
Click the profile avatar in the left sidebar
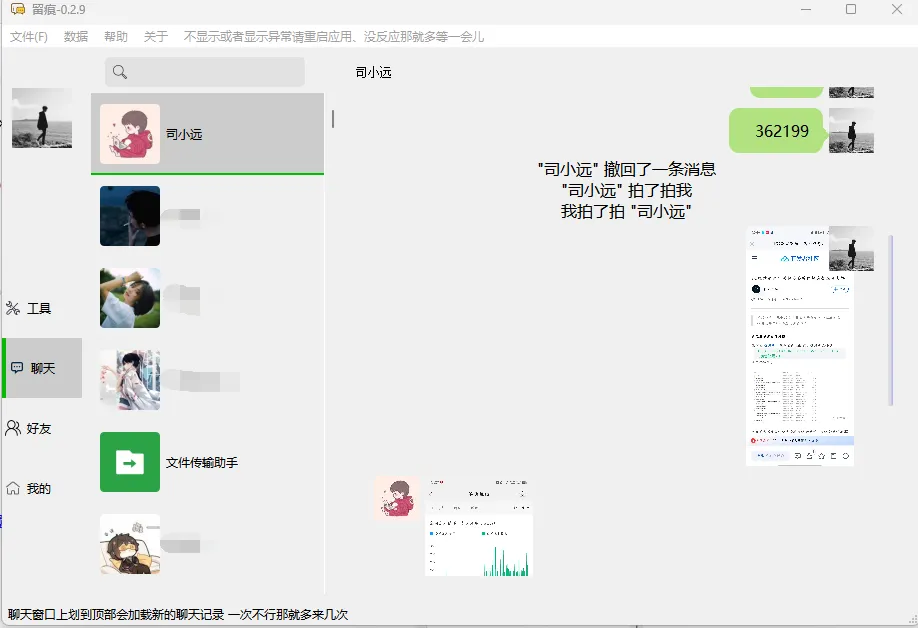[42, 118]
